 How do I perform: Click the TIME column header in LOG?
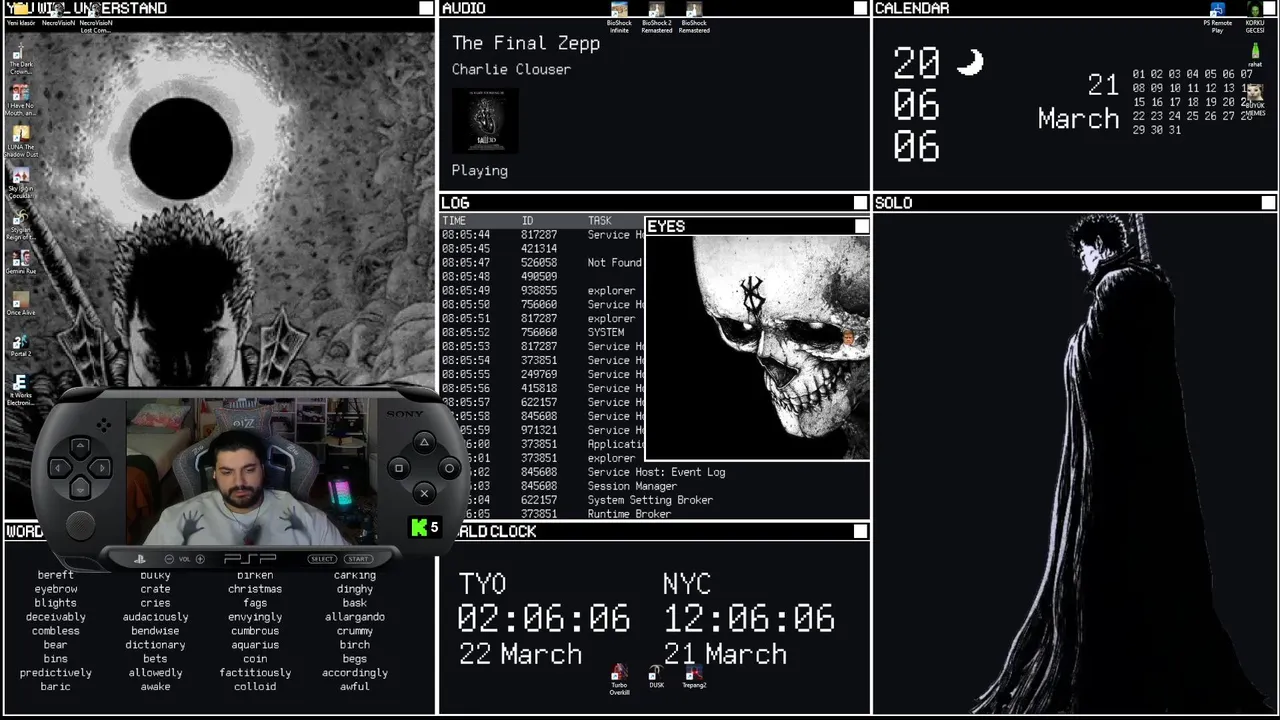[454, 221]
